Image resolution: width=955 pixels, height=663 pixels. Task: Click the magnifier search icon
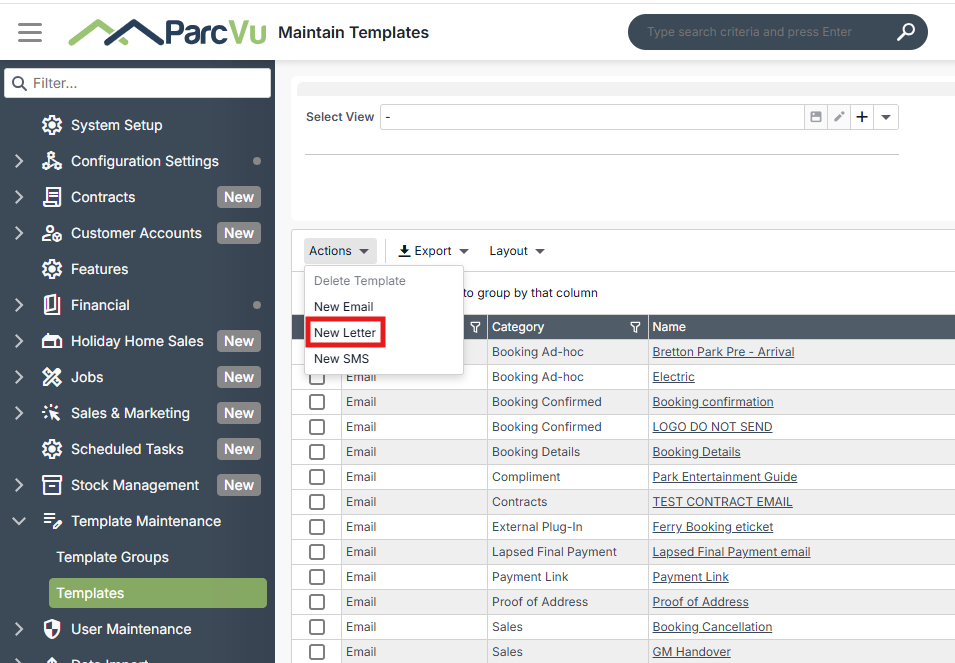[906, 32]
